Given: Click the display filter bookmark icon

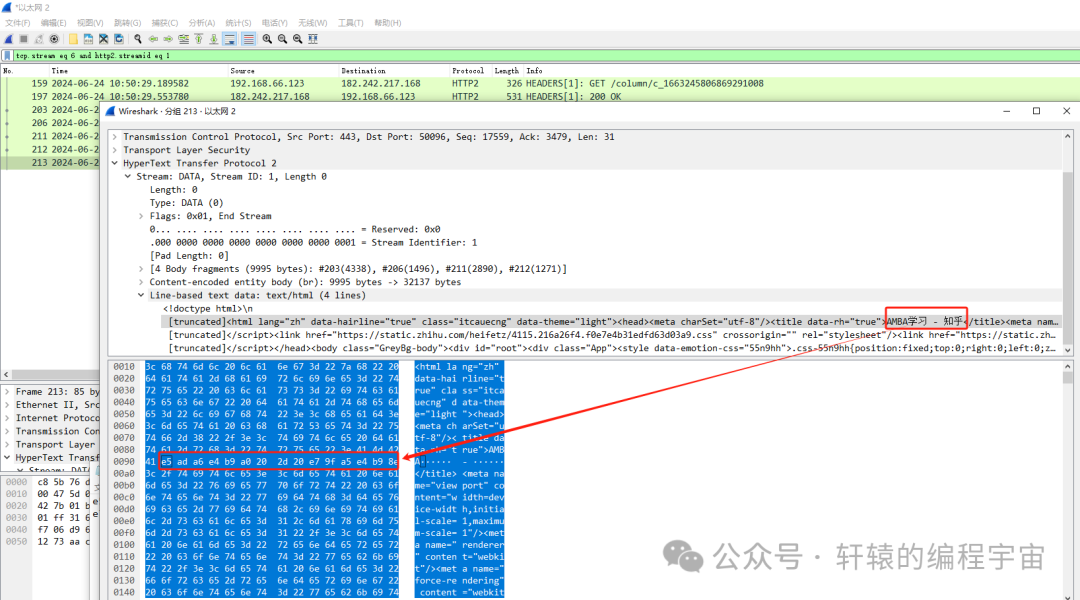Looking at the screenshot, I should pyautogui.click(x=8, y=56).
